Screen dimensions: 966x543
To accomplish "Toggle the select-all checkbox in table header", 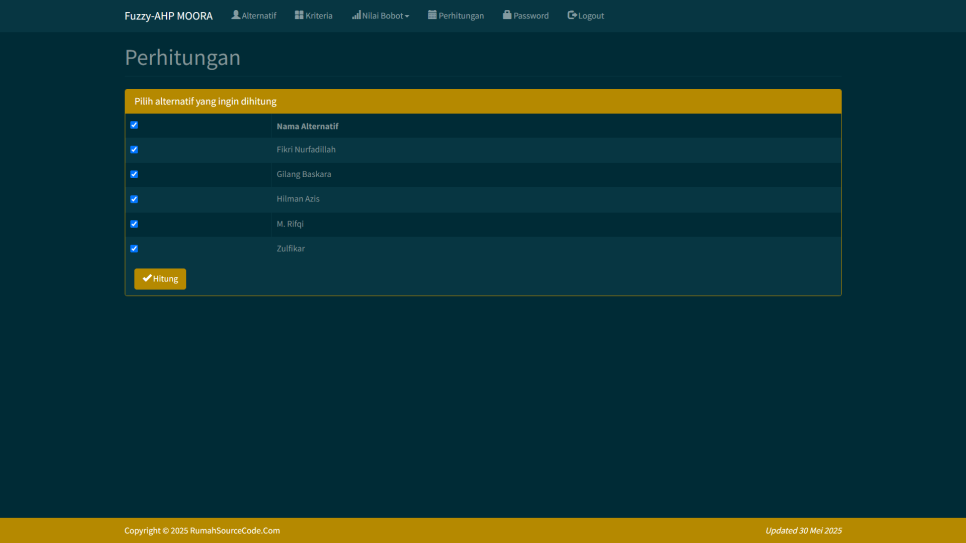I will coord(134,125).
